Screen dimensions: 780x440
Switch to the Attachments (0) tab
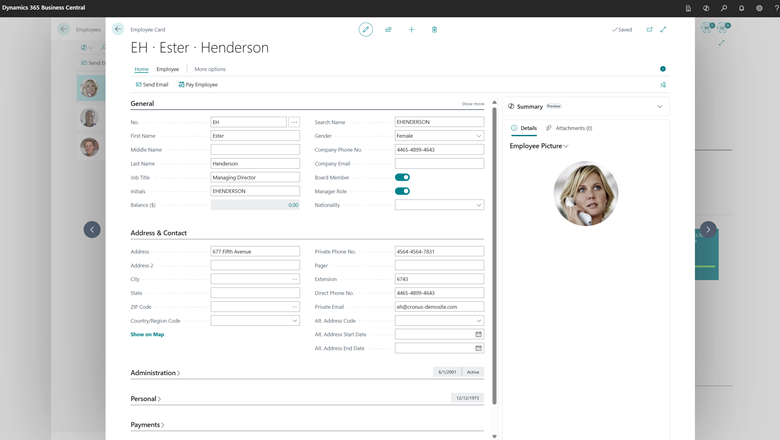pos(569,128)
